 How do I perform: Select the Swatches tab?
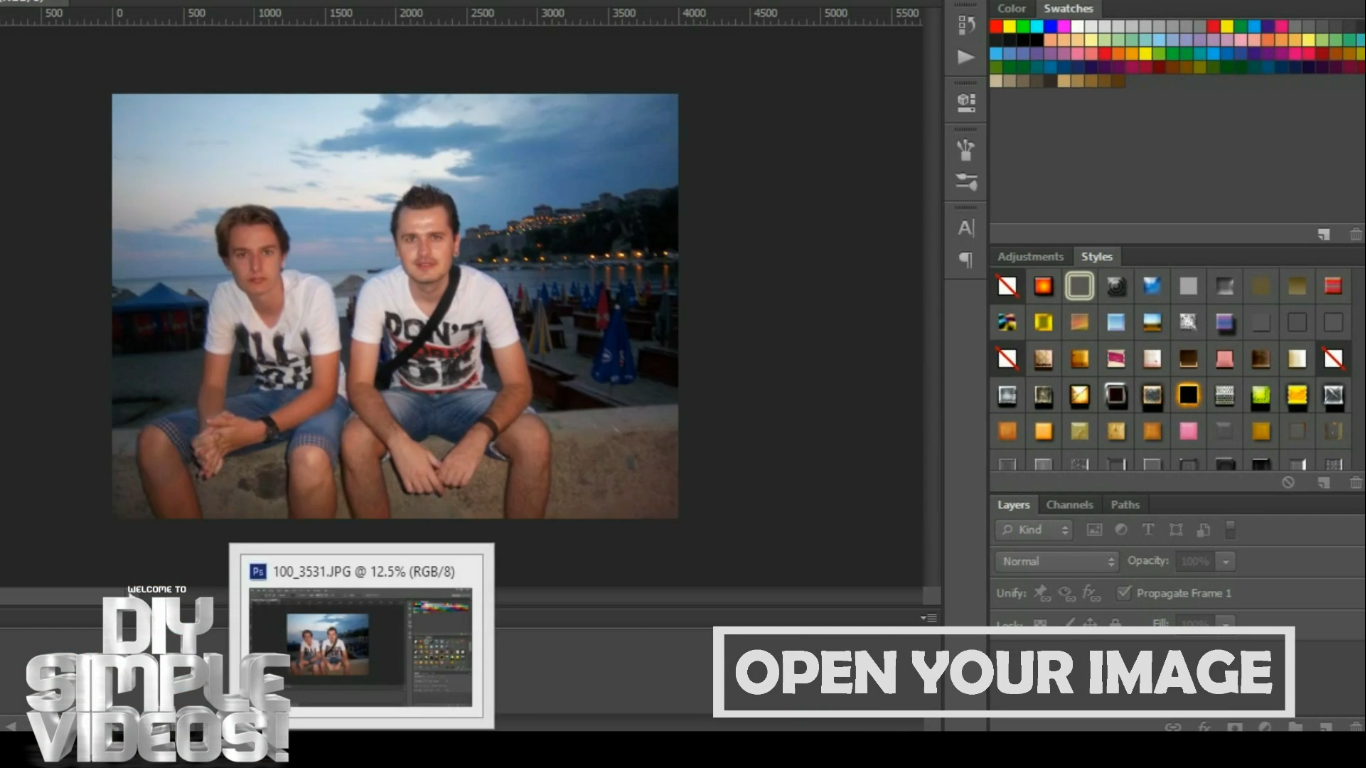click(1068, 8)
